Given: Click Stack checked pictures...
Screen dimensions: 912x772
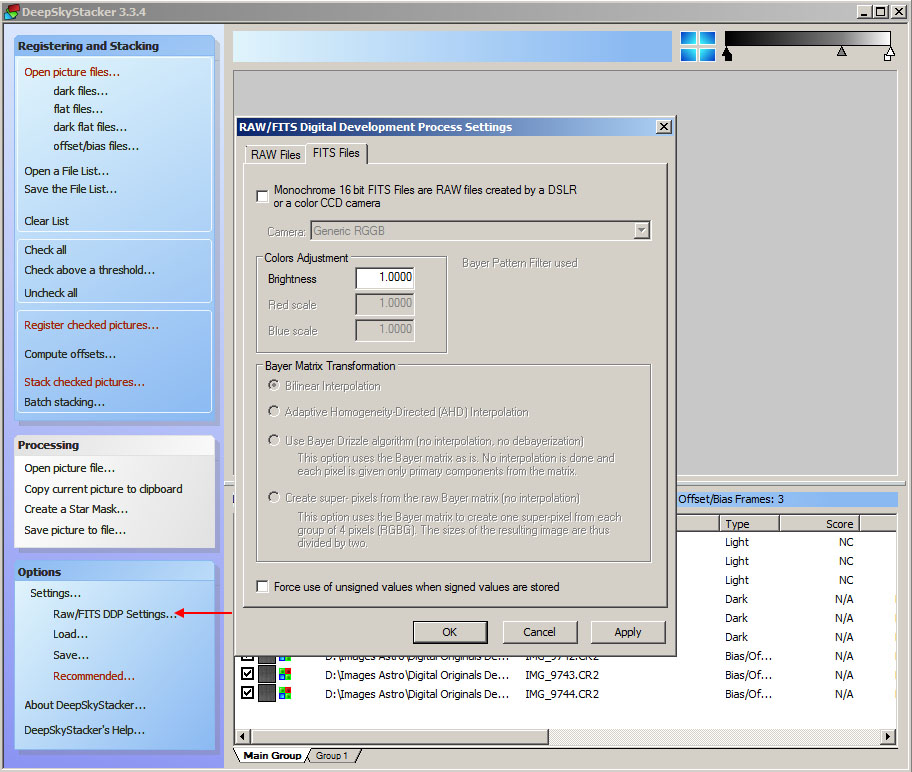Looking at the screenshot, I should click(84, 382).
